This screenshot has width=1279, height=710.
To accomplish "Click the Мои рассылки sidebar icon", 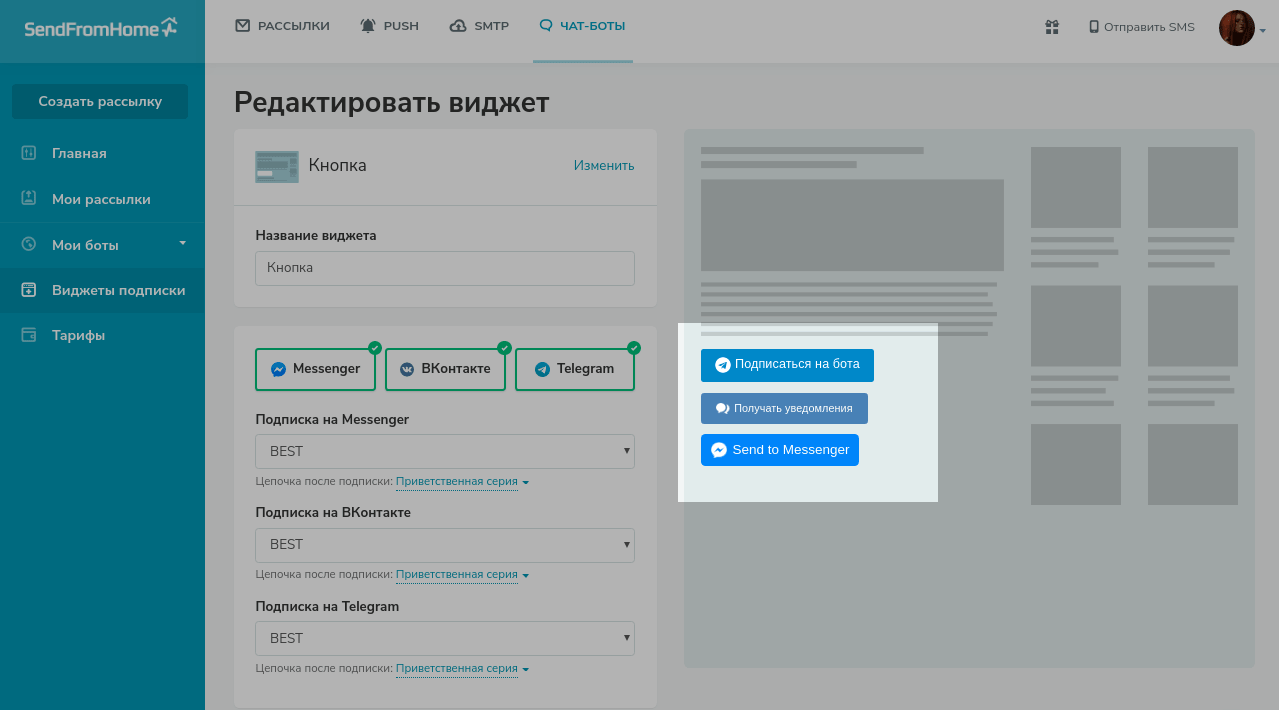I will [x=29, y=198].
